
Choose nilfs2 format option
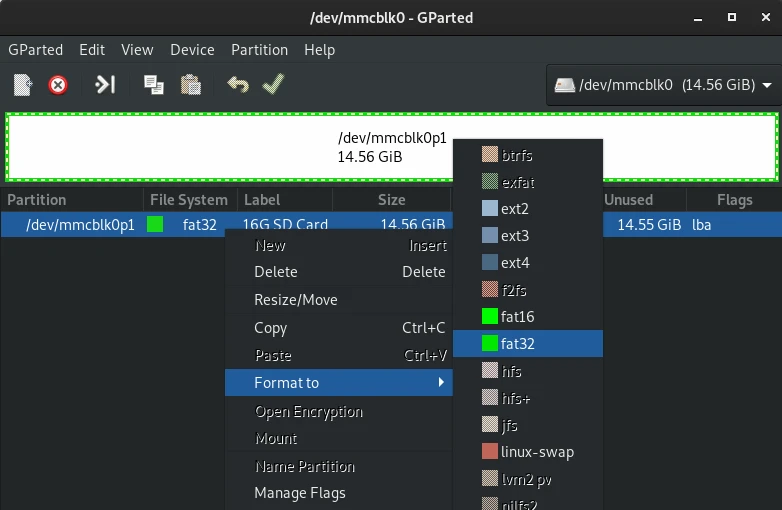(x=528, y=503)
